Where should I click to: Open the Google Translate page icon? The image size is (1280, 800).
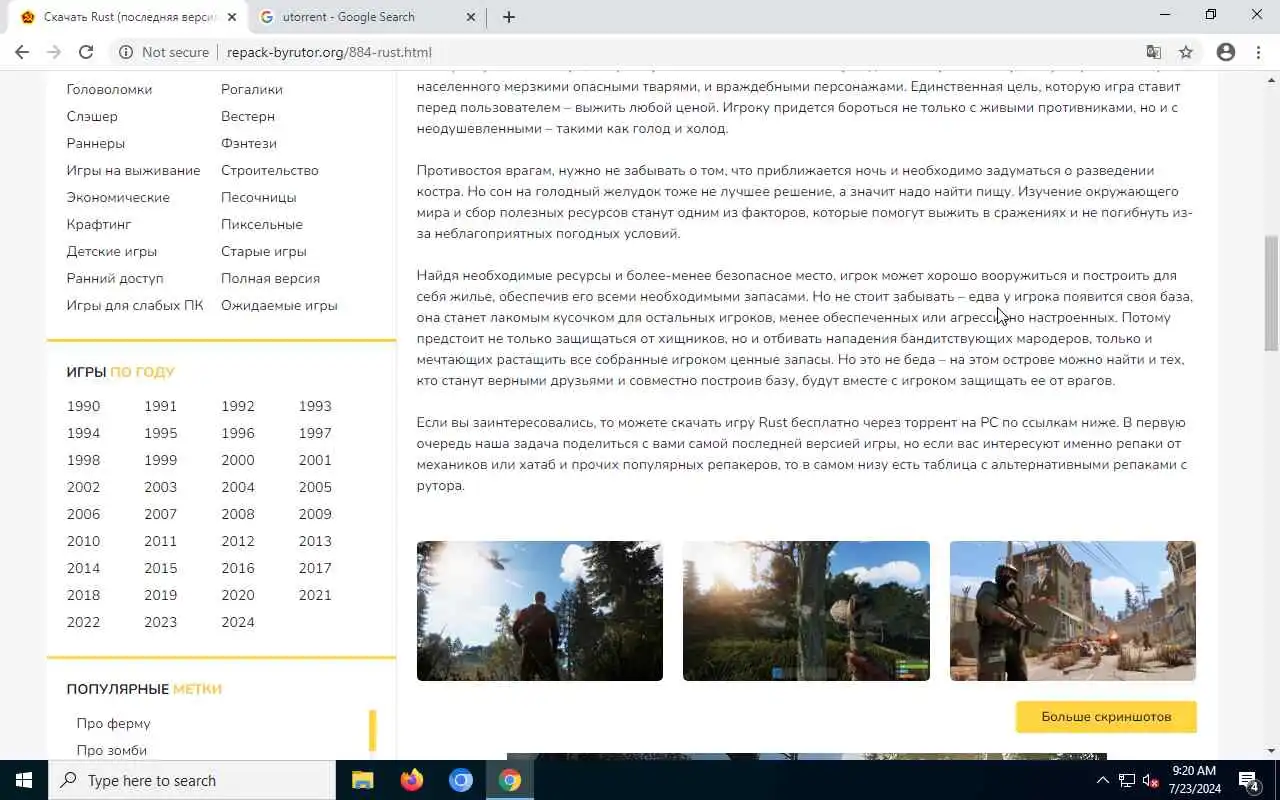coord(1154,52)
